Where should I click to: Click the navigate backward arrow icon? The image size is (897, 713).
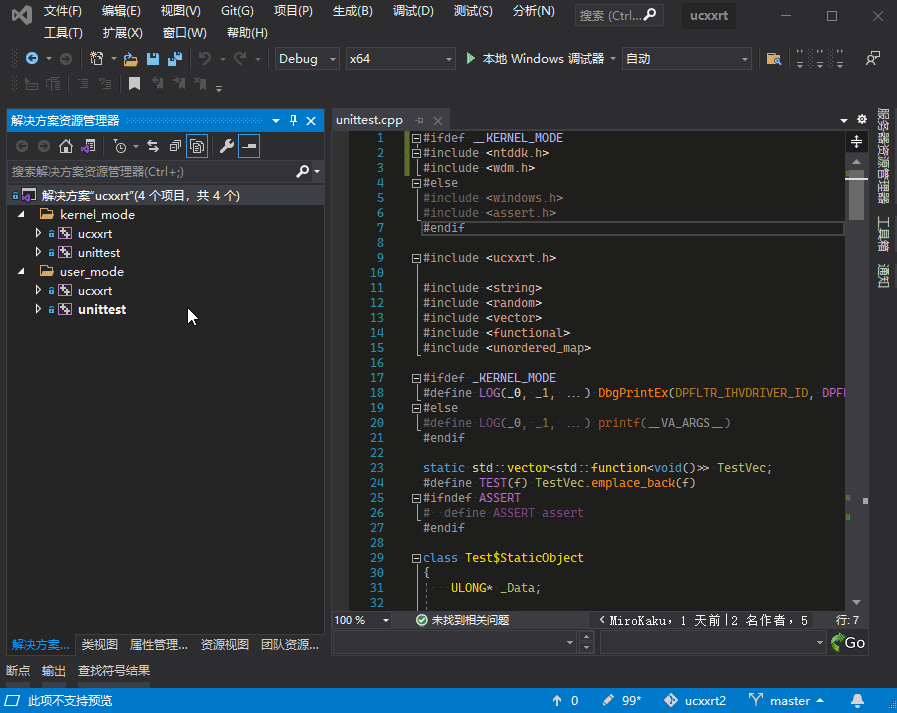32,58
